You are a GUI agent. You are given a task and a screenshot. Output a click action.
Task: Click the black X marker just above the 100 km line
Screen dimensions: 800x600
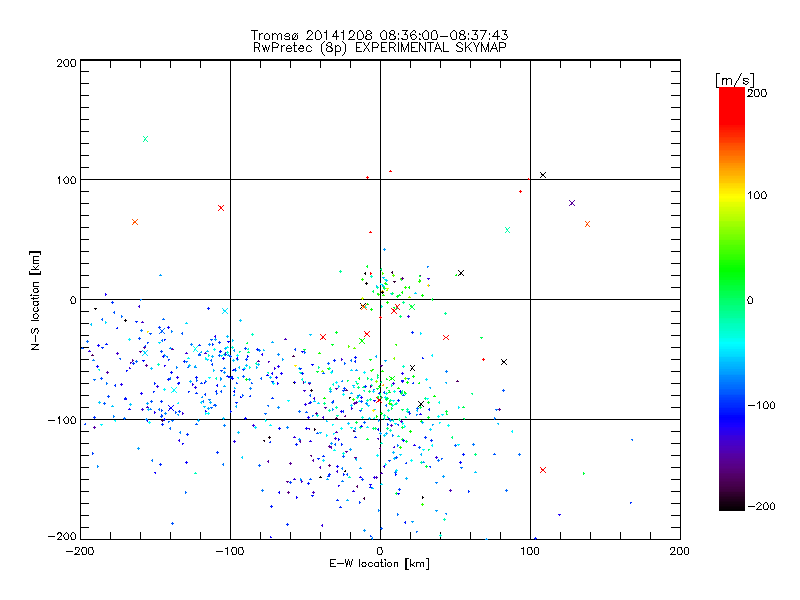543,174
